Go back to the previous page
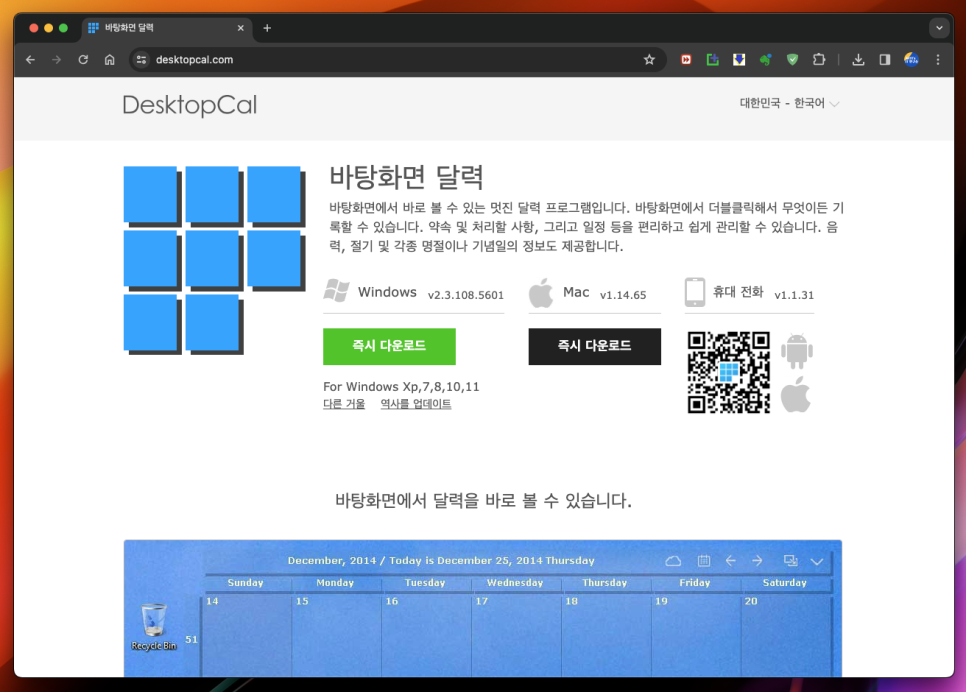Image resolution: width=966 pixels, height=692 pixels. pos(30,60)
